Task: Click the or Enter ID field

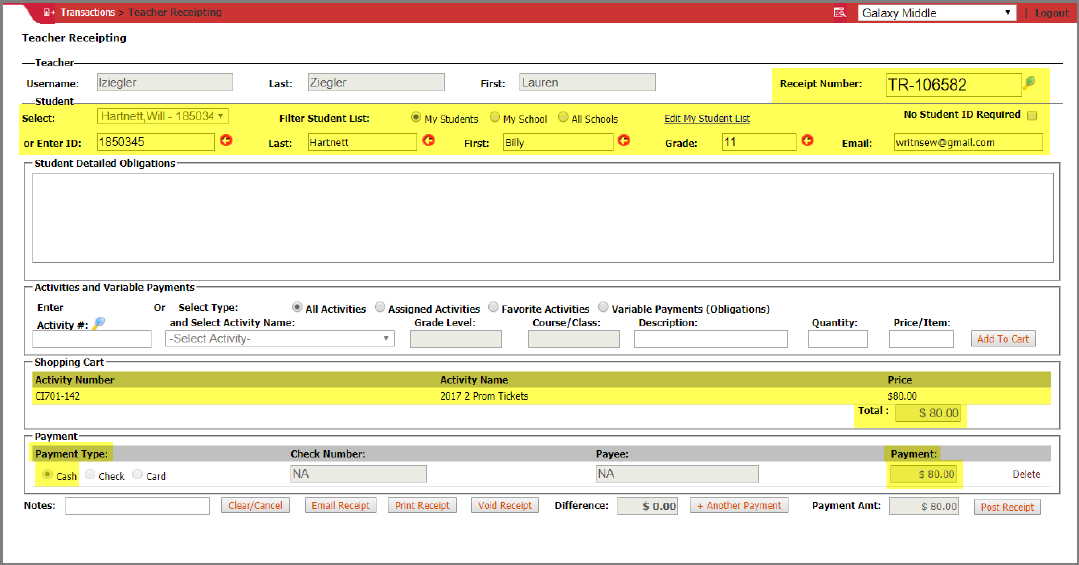Action: click(156, 142)
